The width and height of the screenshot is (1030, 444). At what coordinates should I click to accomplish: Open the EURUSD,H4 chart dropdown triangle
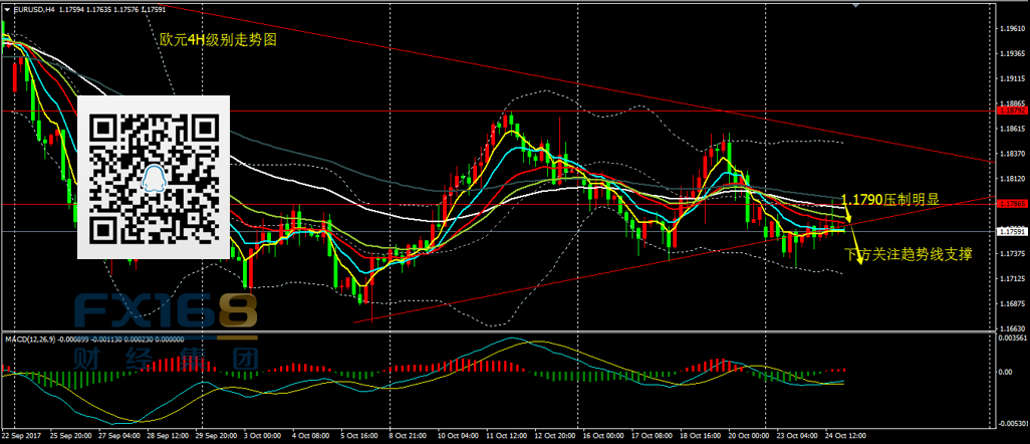pyautogui.click(x=8, y=8)
